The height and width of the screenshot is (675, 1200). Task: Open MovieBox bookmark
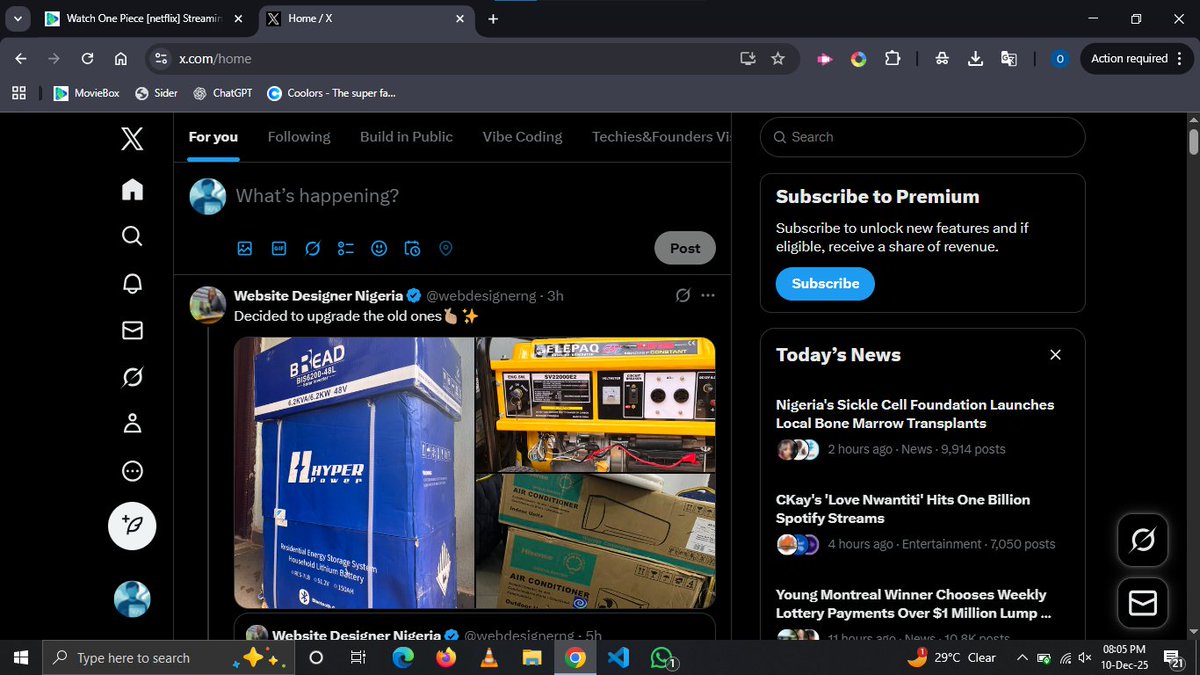point(87,93)
